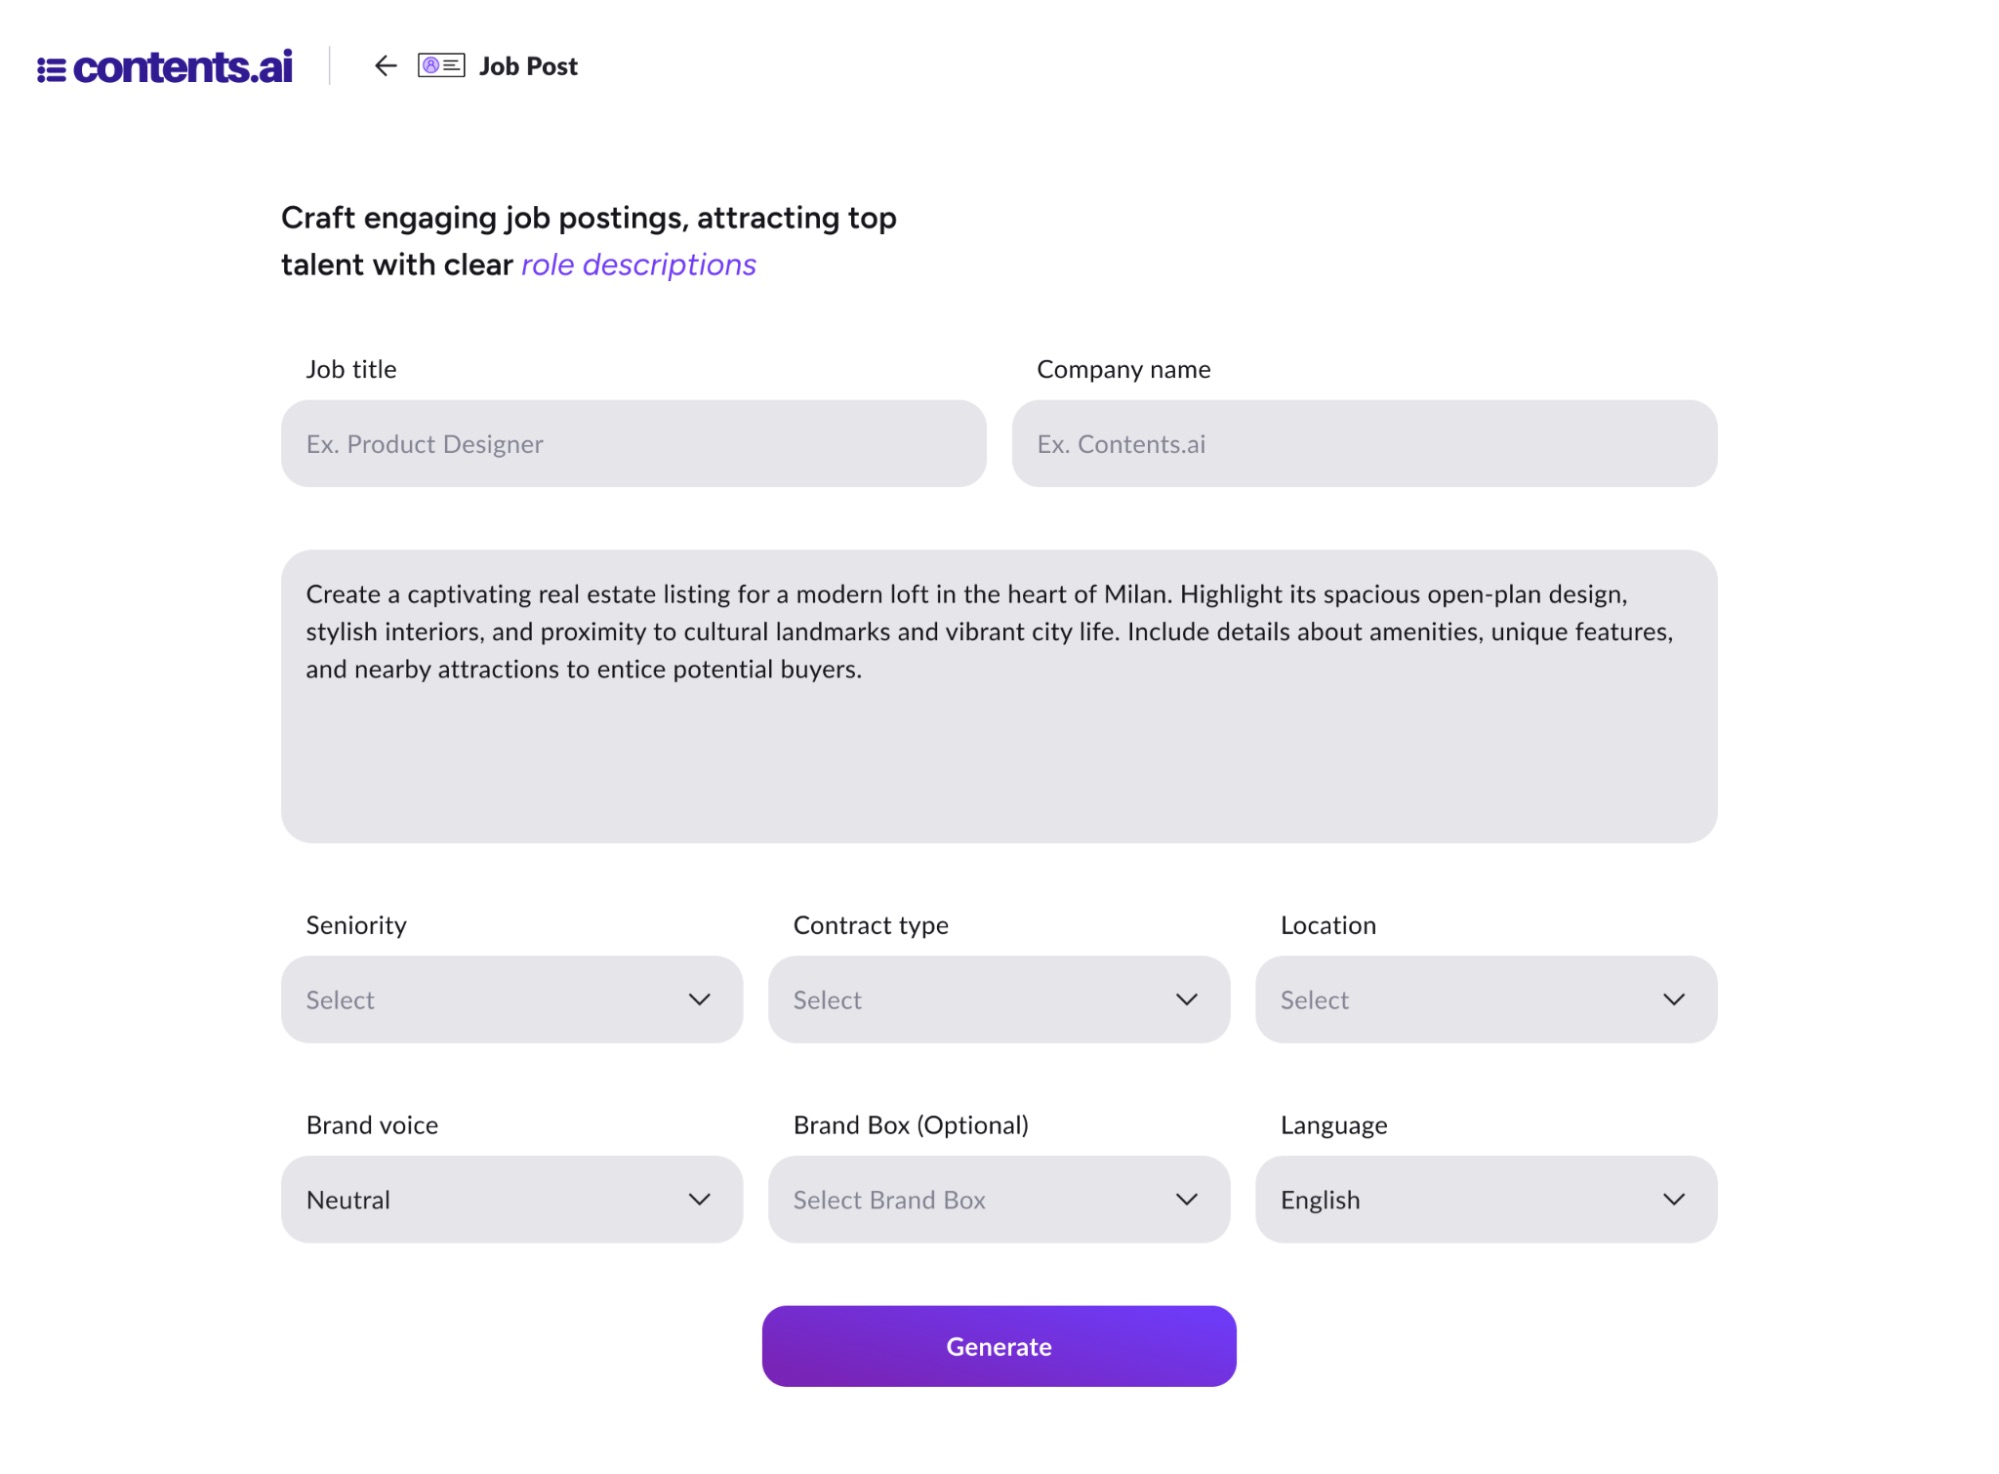Click the Job Post card icon

[441, 66]
